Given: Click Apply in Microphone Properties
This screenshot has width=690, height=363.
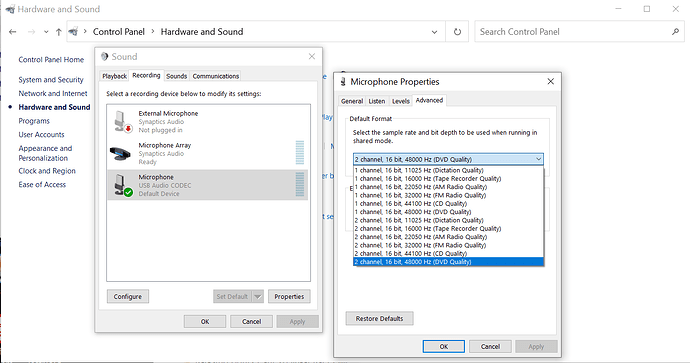Looking at the screenshot, I should (x=536, y=347).
